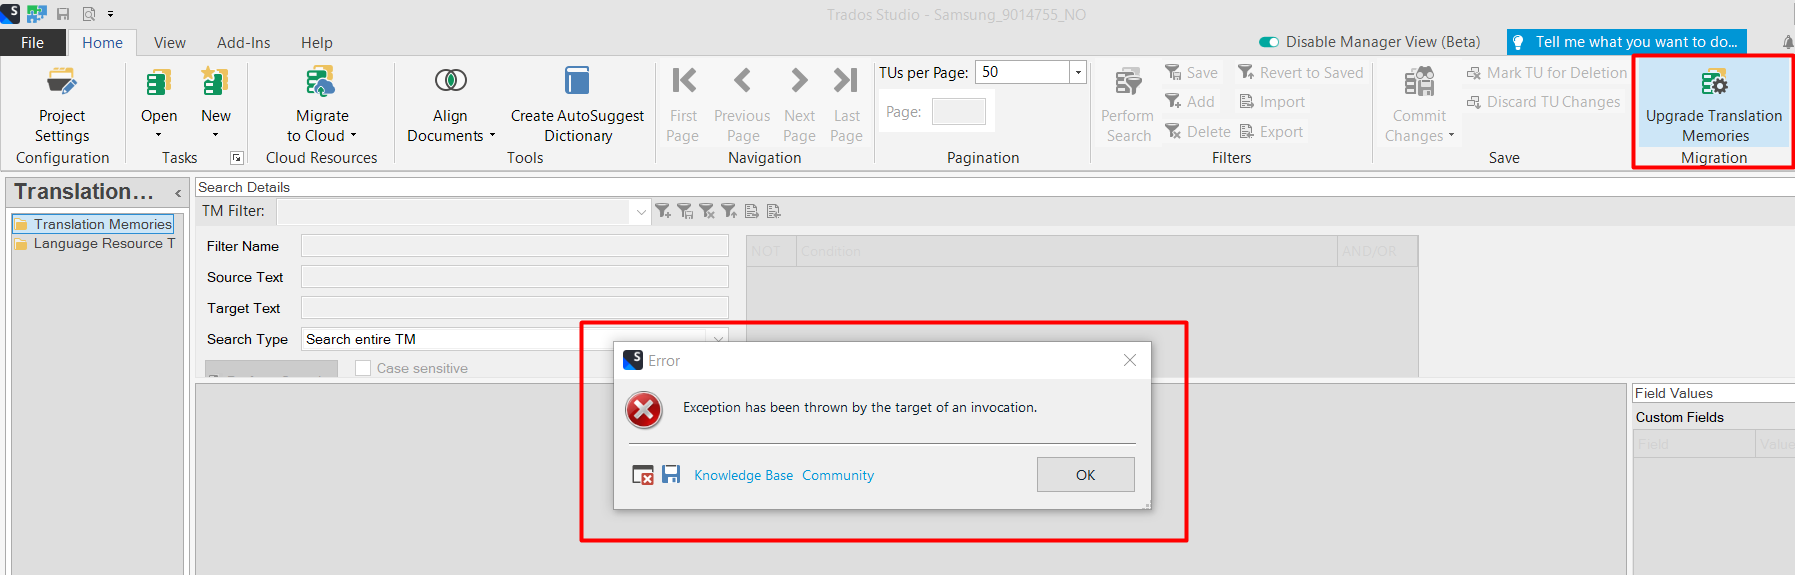Click the Page number input field
Image resolution: width=1795 pixels, height=575 pixels.
coord(958,111)
